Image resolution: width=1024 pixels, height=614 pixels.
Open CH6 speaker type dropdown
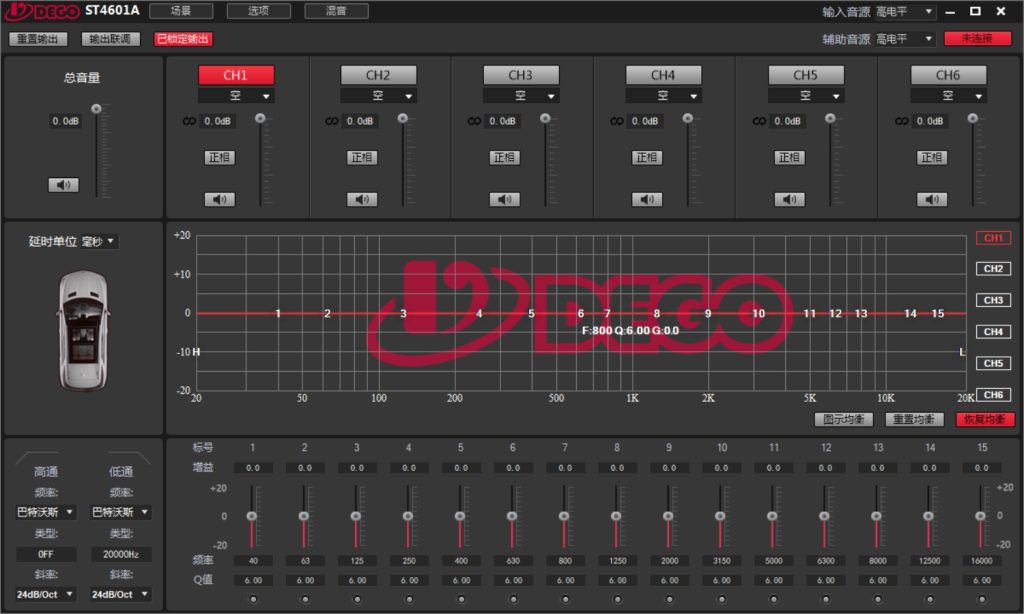[948, 96]
